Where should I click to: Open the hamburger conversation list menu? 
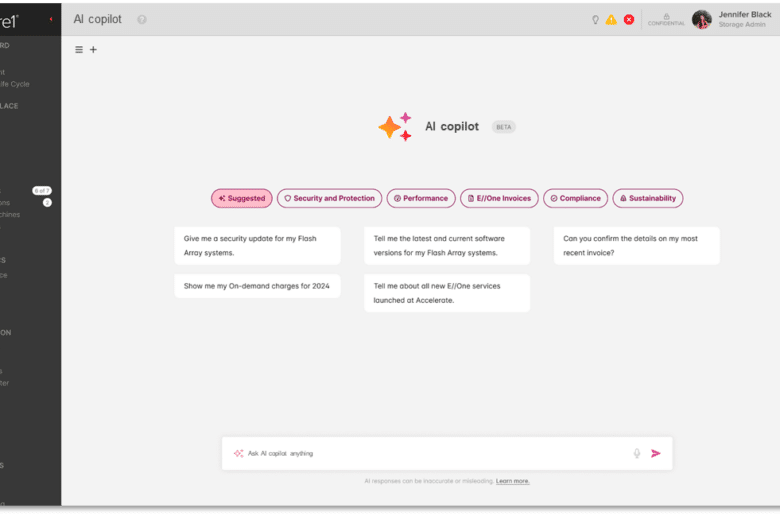(x=79, y=50)
